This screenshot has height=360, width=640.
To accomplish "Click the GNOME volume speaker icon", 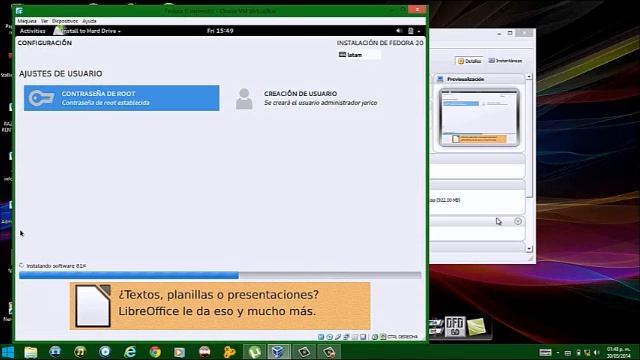I will click(399, 31).
